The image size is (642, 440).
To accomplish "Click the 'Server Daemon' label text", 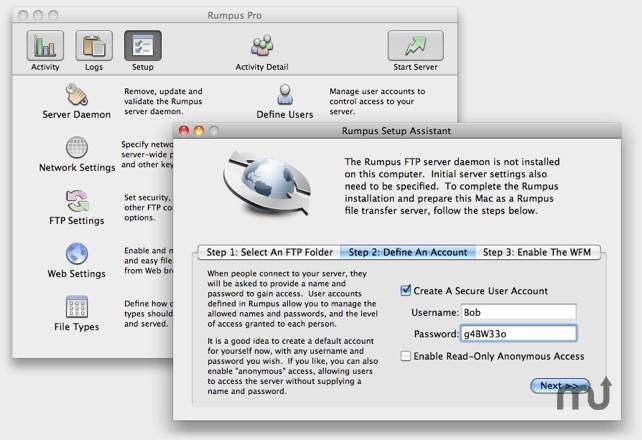I will 77,115.
